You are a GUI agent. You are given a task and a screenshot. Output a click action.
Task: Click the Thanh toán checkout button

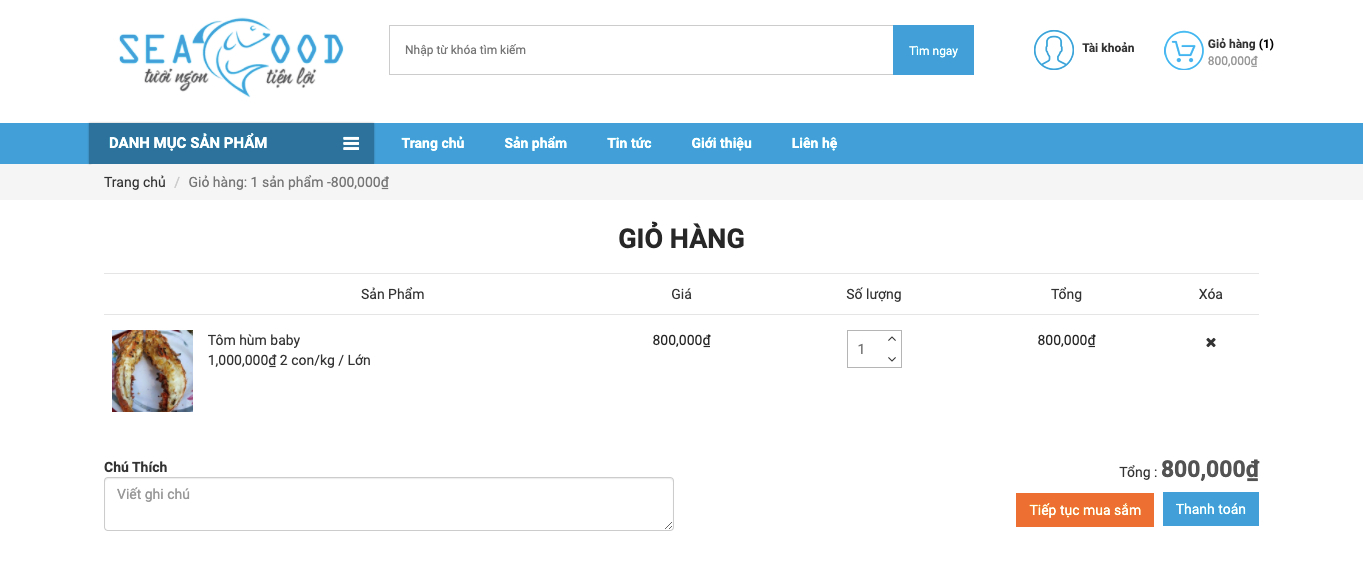[1210, 509]
